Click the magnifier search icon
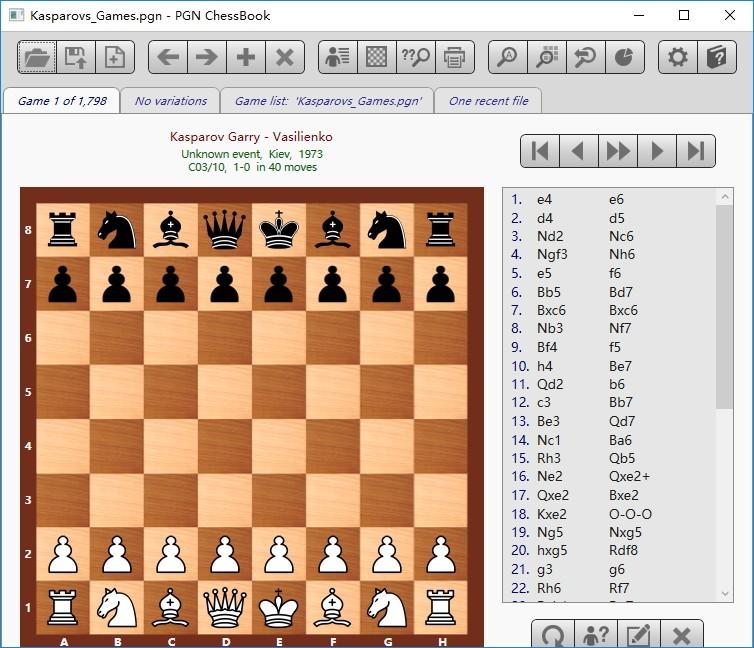 tap(508, 57)
